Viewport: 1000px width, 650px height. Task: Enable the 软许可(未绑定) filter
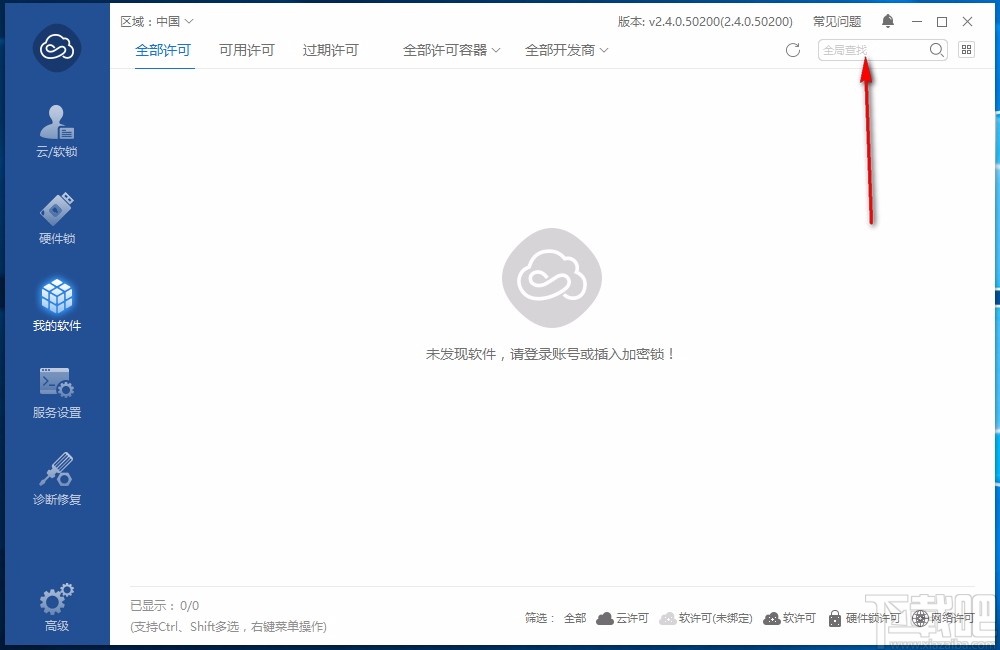point(706,618)
